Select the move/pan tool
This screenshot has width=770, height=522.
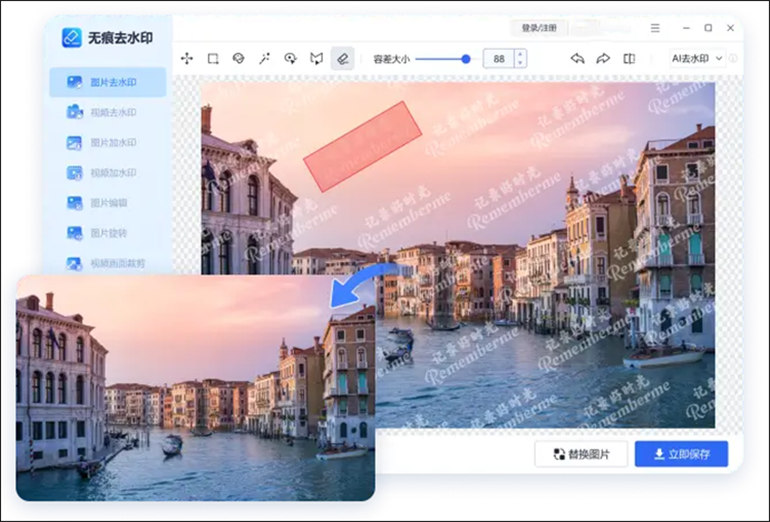[x=187, y=59]
